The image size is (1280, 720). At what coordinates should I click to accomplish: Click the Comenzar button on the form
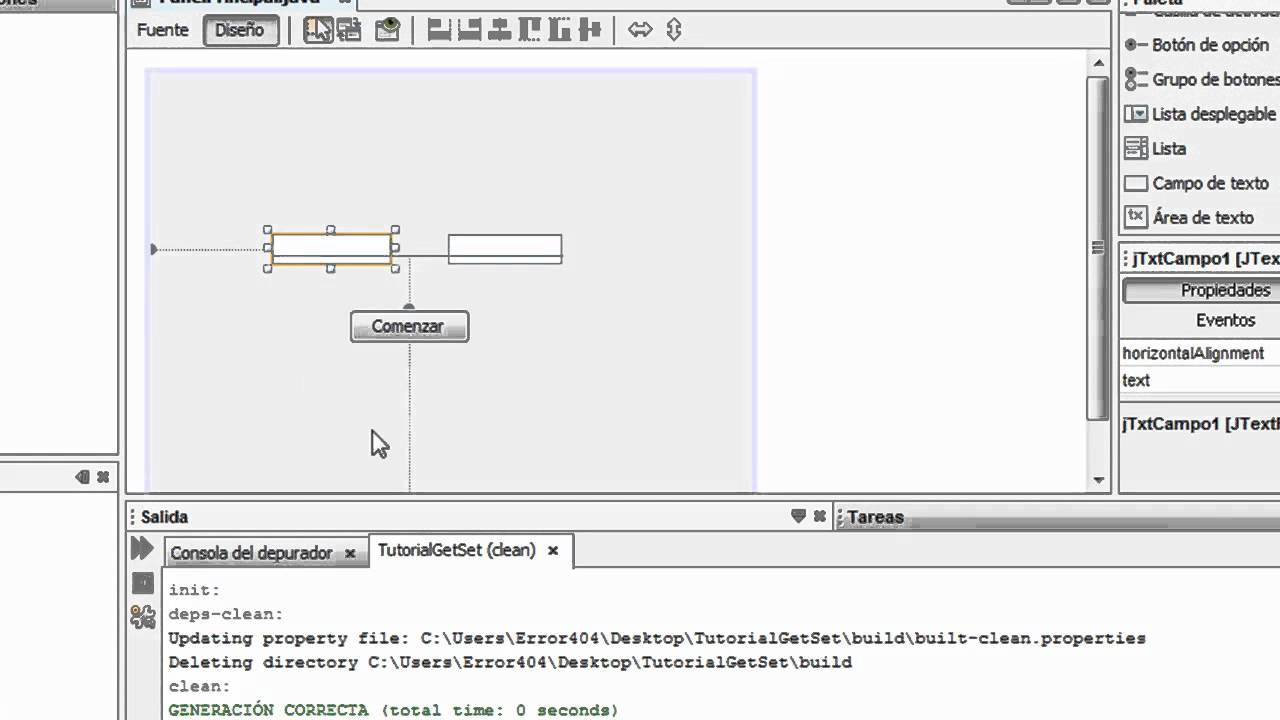coord(409,326)
